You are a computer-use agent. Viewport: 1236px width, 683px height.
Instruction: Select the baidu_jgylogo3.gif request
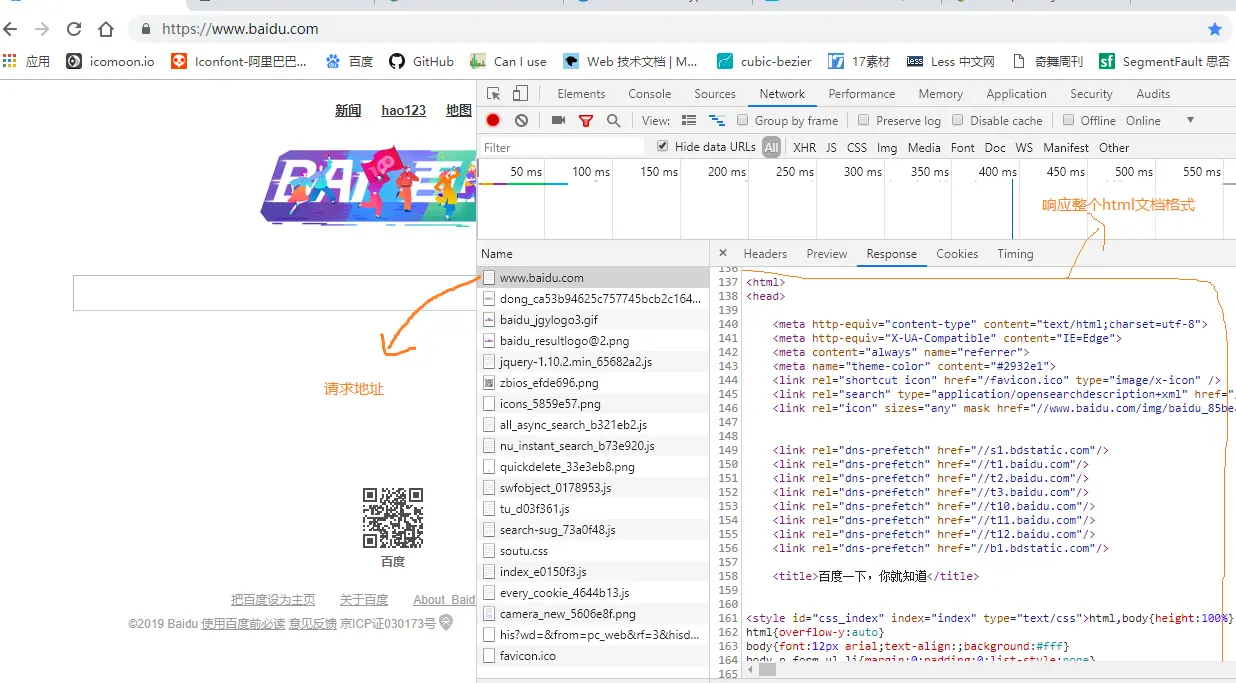click(594, 320)
